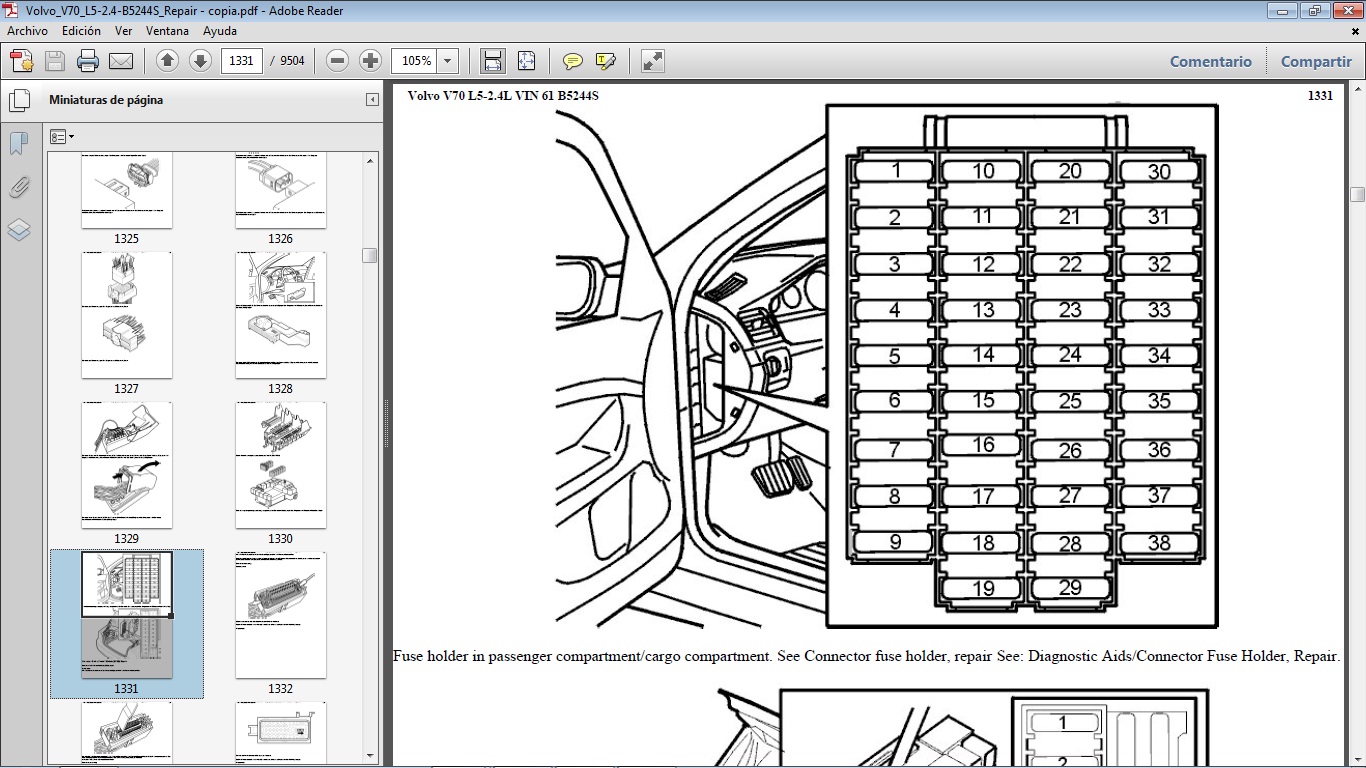Open the attachments paperclip panel
Image resolution: width=1366 pixels, height=768 pixels.
click(x=19, y=187)
